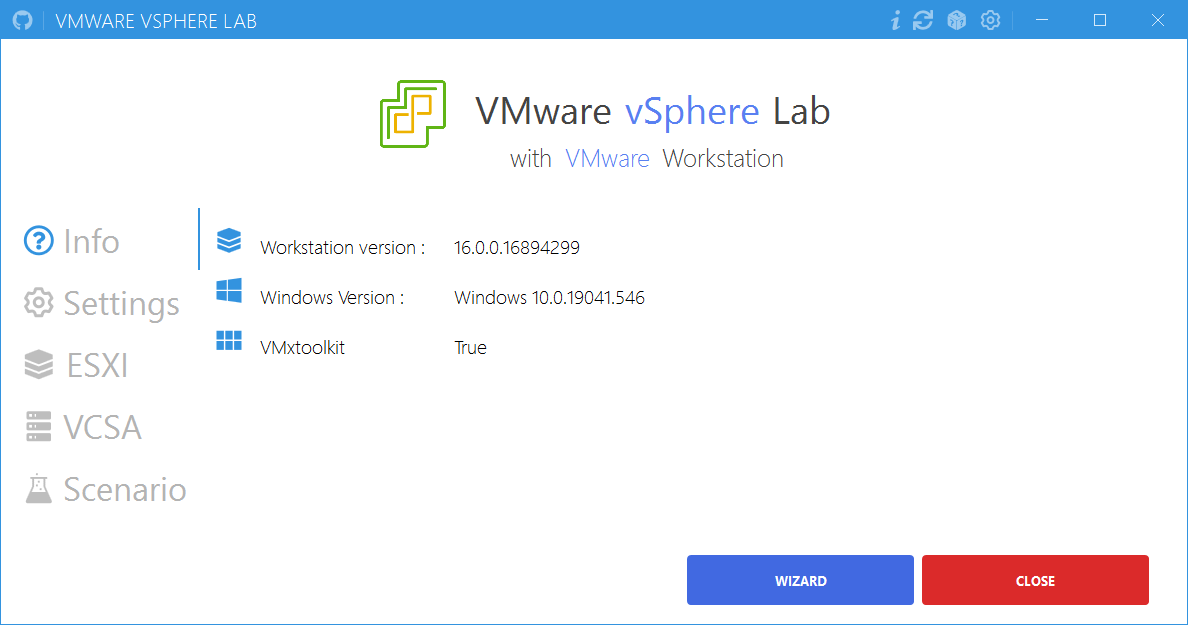
Task: Close the window with title bar X
Action: click(1158, 20)
